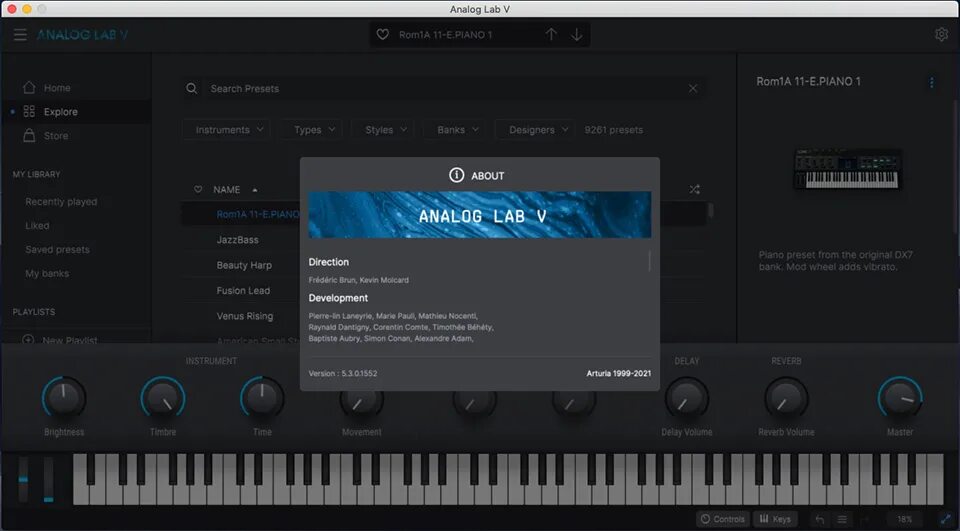Click the Home house icon
This screenshot has height=531, width=960.
point(29,88)
